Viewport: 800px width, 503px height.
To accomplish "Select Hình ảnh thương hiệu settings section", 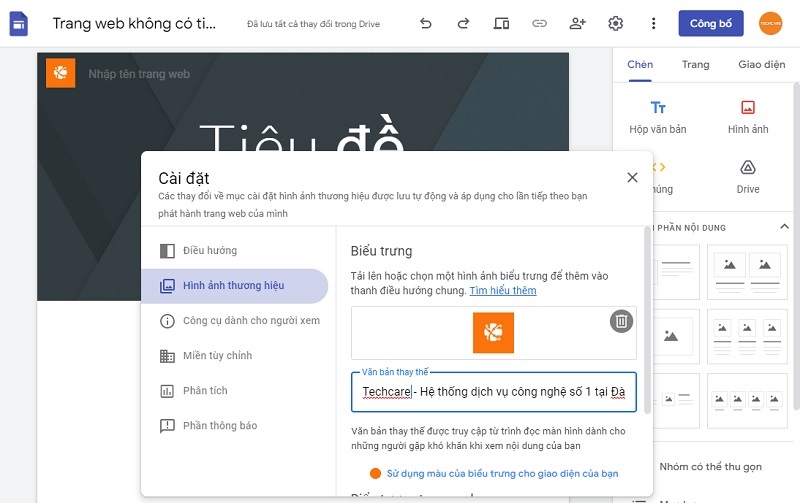I will pyautogui.click(x=235, y=286).
